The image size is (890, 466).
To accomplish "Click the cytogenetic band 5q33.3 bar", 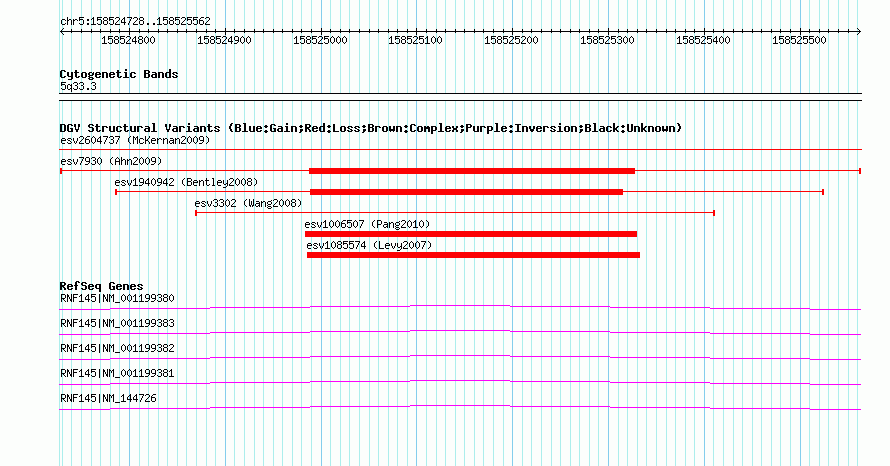I will pos(460,97).
